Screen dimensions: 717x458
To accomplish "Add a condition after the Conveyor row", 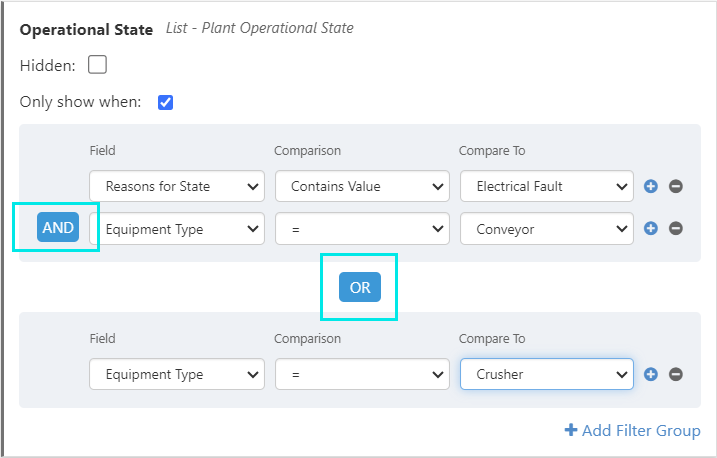I will (x=650, y=228).
